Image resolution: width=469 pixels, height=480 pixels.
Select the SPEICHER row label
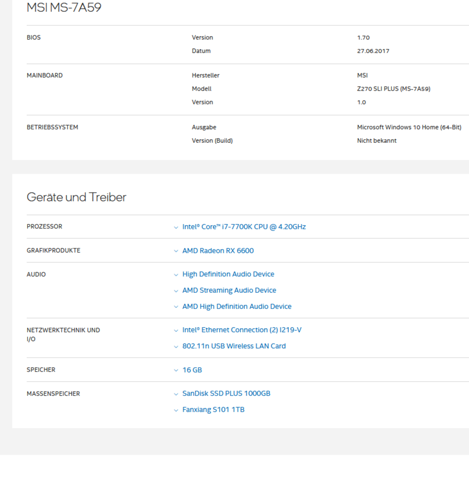click(x=41, y=370)
